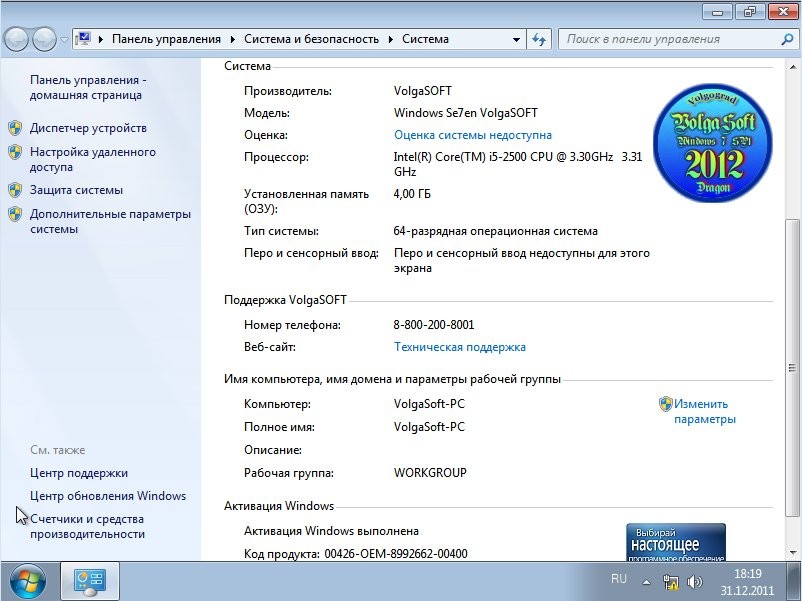802x601 pixels.
Task: Click phone number 8-800-200-8001
Action: pyautogui.click(x=434, y=325)
